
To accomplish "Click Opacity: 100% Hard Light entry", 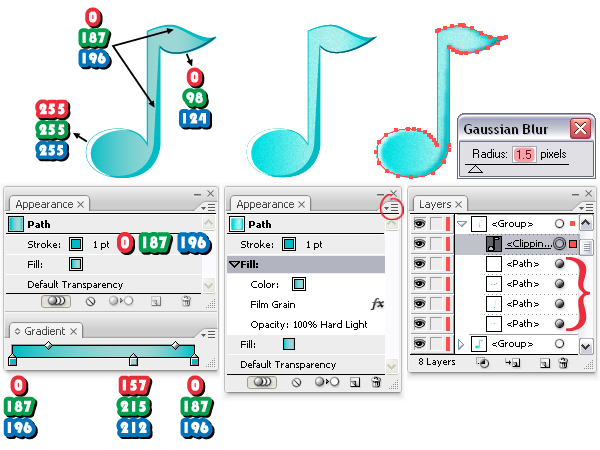I will click(x=309, y=324).
